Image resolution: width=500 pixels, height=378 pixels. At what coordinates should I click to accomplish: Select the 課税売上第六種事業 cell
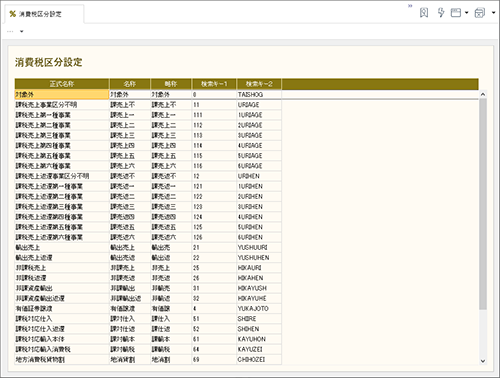[x=62, y=166]
